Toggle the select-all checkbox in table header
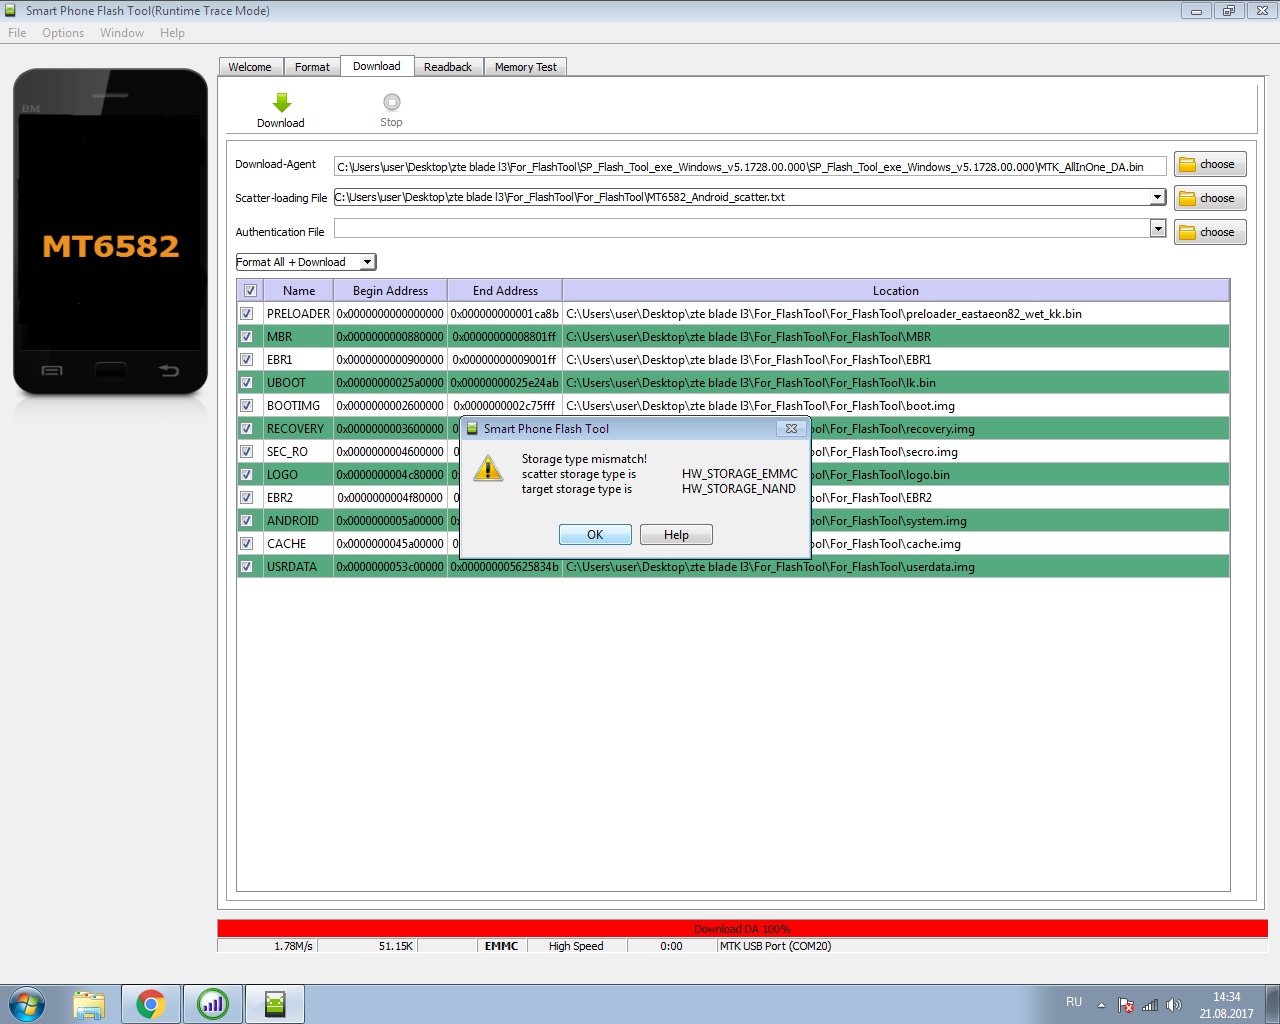 pyautogui.click(x=250, y=291)
